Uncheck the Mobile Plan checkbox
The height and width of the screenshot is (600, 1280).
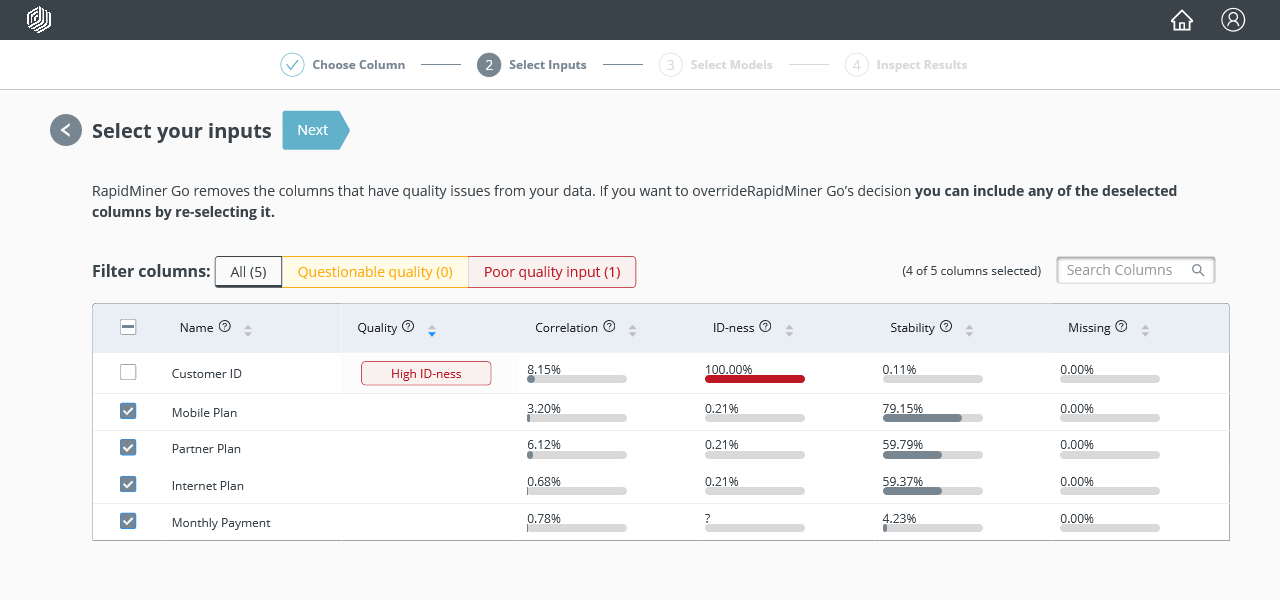[x=128, y=411]
